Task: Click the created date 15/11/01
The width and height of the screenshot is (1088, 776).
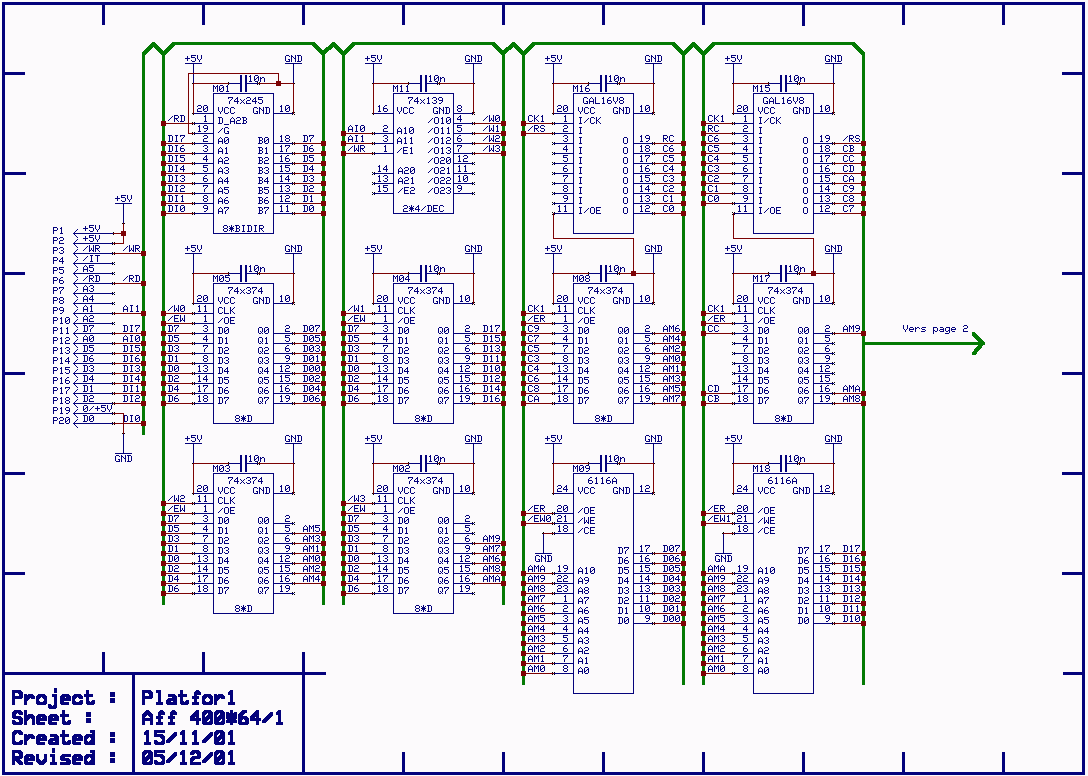Action: (x=189, y=738)
